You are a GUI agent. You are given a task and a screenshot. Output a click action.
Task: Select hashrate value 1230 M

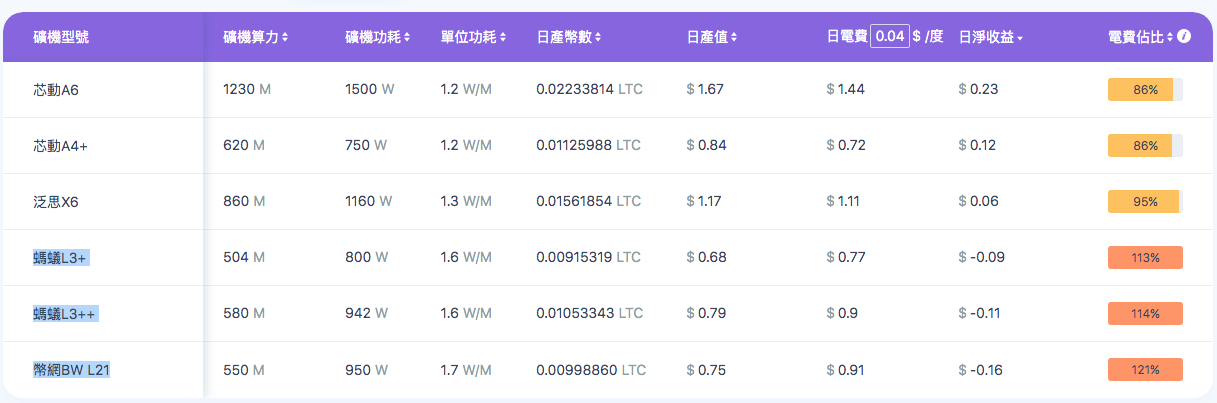coord(247,89)
